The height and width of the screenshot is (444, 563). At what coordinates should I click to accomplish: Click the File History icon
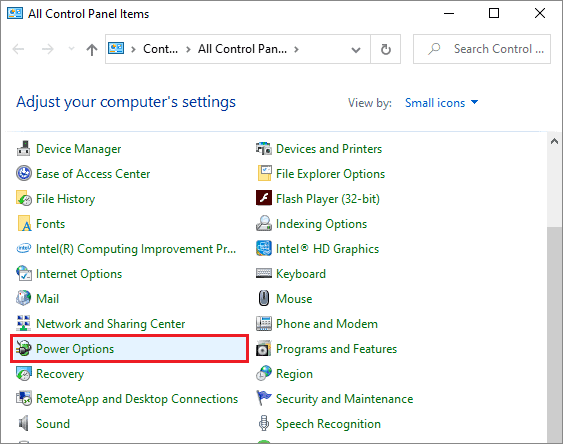(x=24, y=198)
